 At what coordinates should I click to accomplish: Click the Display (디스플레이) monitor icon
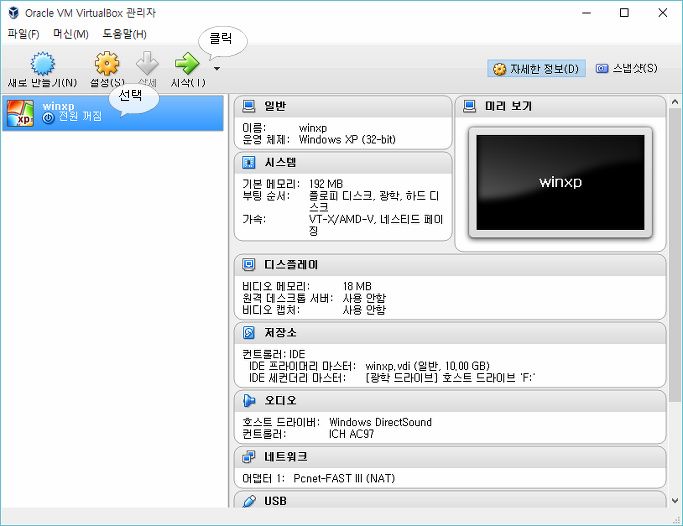[x=249, y=265]
